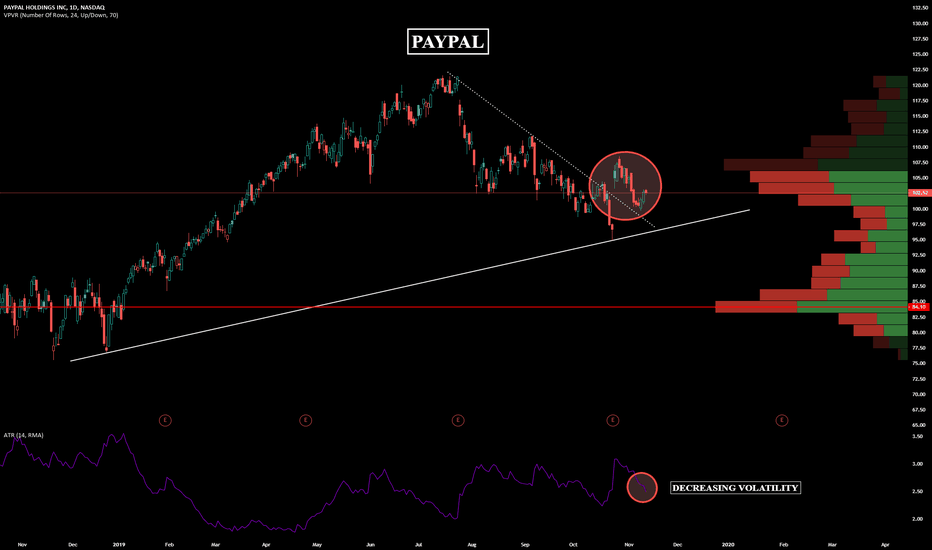Image resolution: width=932 pixels, height=550 pixels.
Task: Click the 130.00 price axis label
Action: (x=920, y=23)
